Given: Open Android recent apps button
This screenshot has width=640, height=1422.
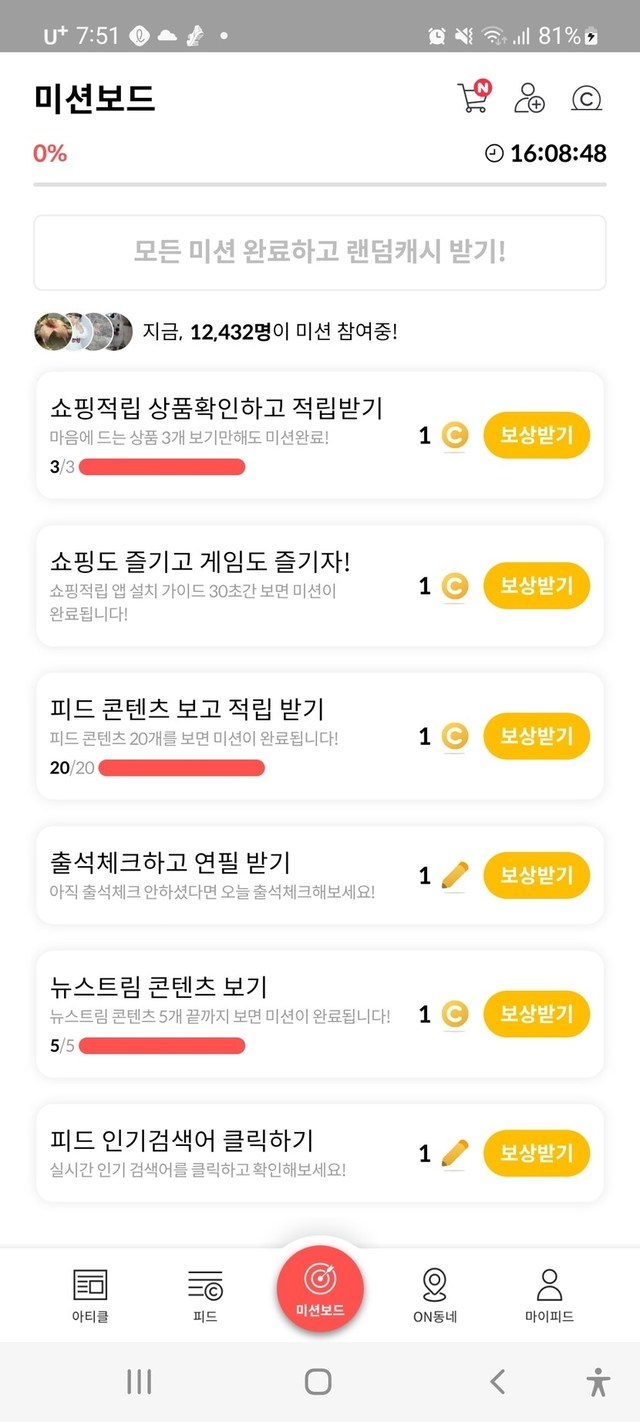Looking at the screenshot, I should coord(139,1382).
